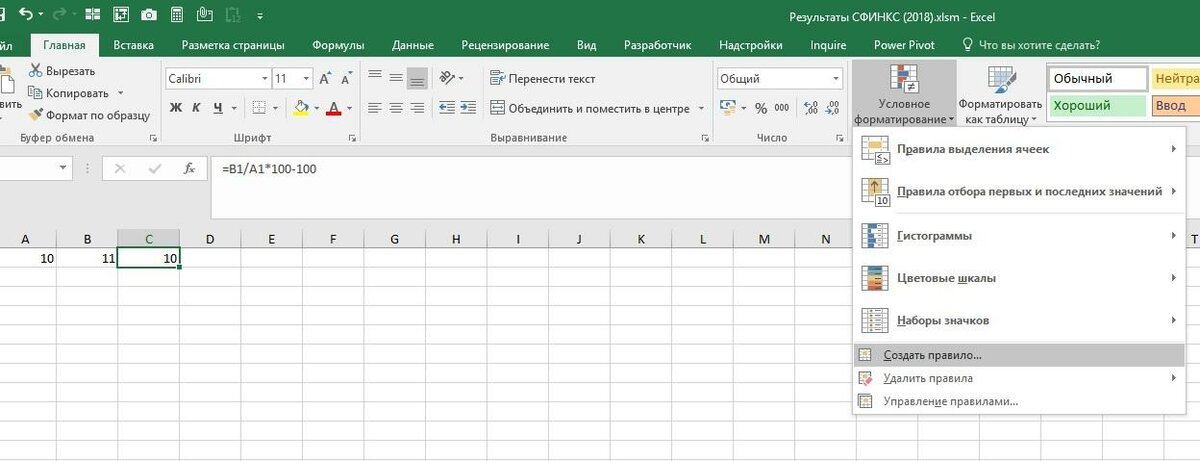The width and height of the screenshot is (1200, 461).
Task: Click Объединить и поместить в центре
Action: point(590,108)
